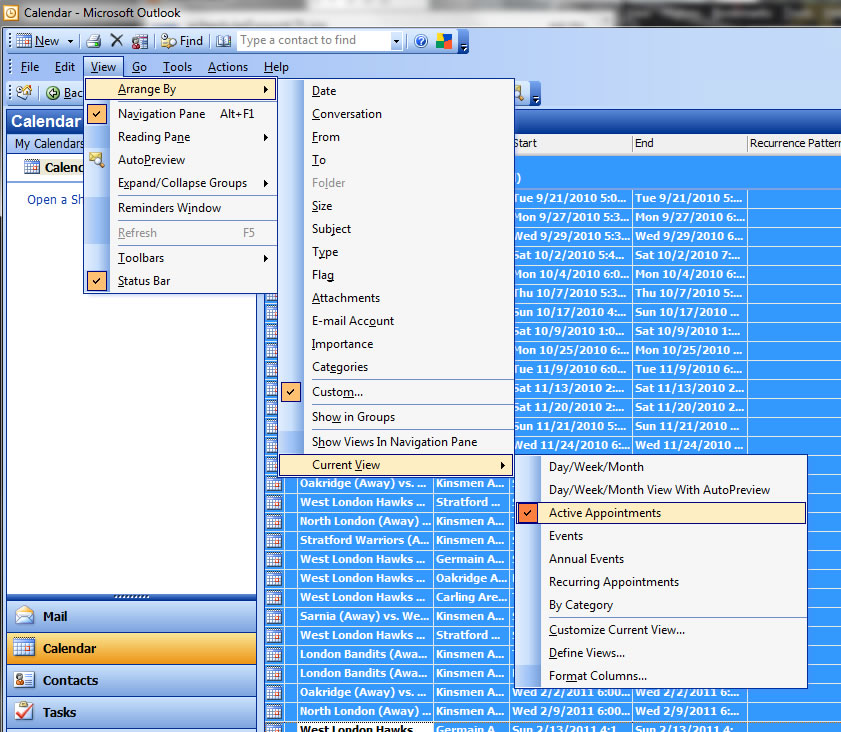Print using the toolbar printer icon
Viewport: 841px width, 732px height.
(x=94, y=41)
